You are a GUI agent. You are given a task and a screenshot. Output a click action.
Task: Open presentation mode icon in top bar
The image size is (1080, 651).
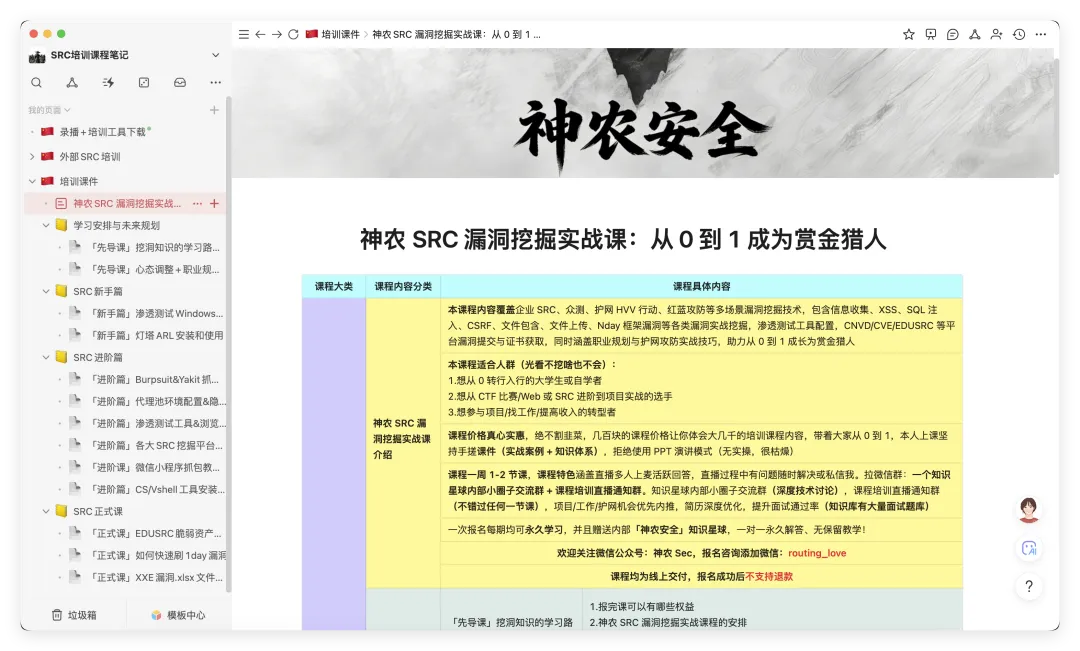[931, 34]
